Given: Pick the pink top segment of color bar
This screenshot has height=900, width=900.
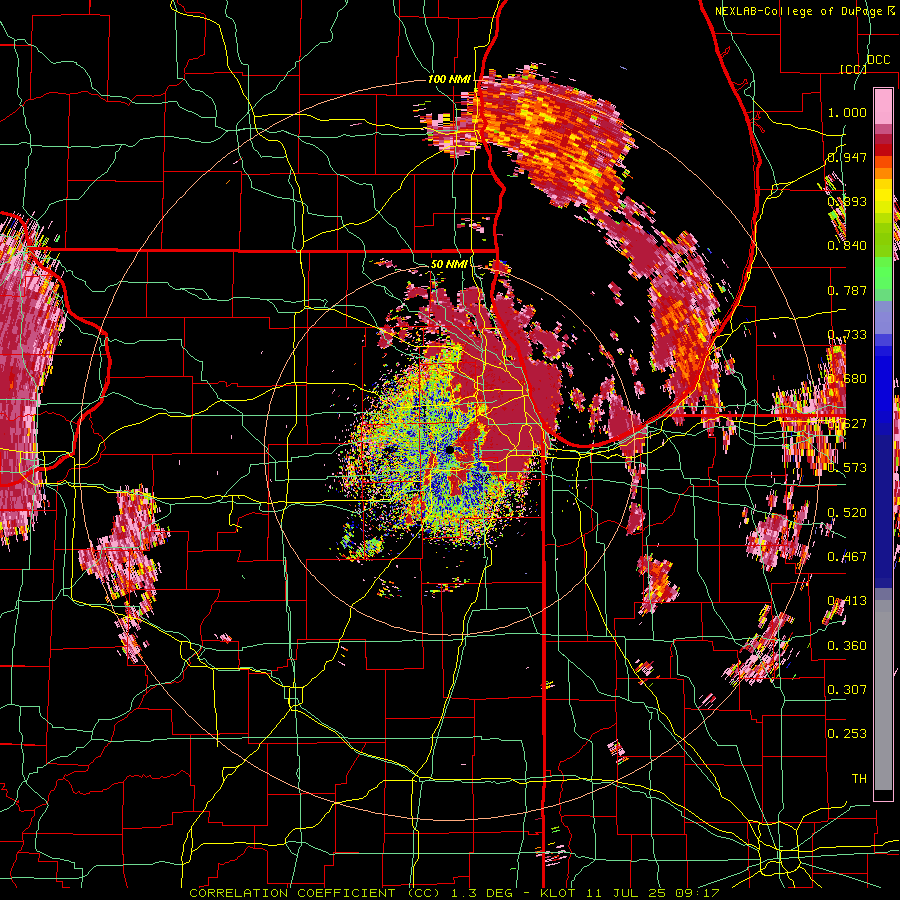Looking at the screenshot, I should click(883, 107).
